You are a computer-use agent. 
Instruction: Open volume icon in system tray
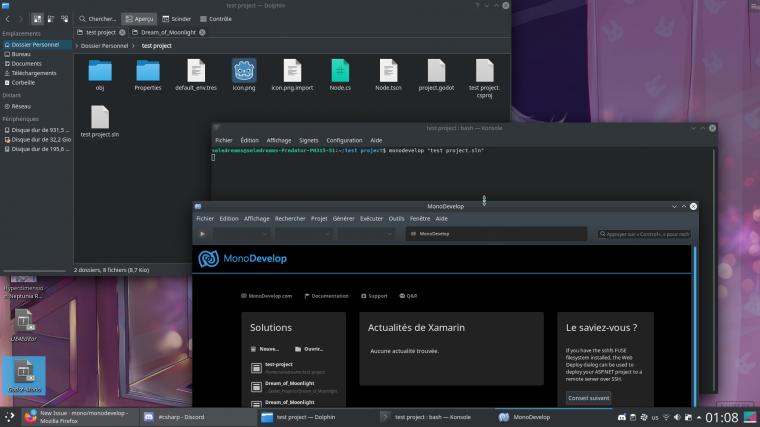point(677,417)
